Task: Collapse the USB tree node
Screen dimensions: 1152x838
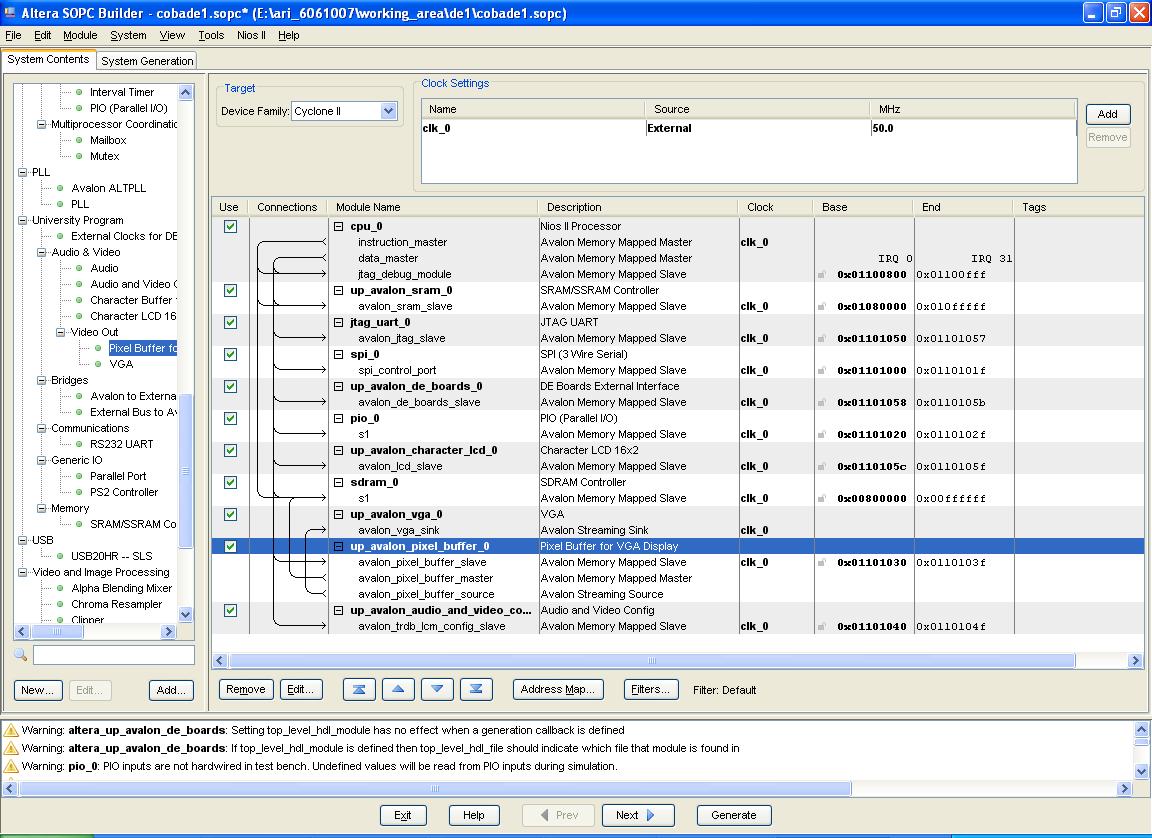Action: click(22, 540)
